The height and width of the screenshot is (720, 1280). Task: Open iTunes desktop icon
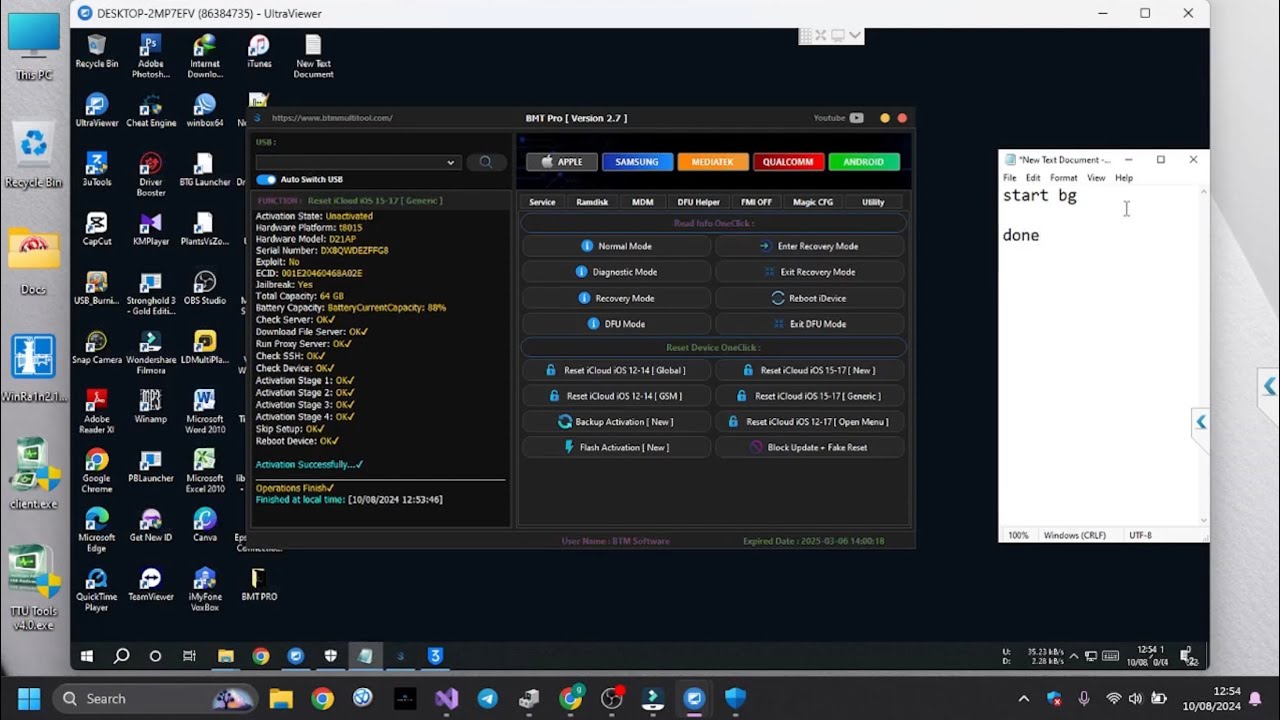[x=259, y=52]
